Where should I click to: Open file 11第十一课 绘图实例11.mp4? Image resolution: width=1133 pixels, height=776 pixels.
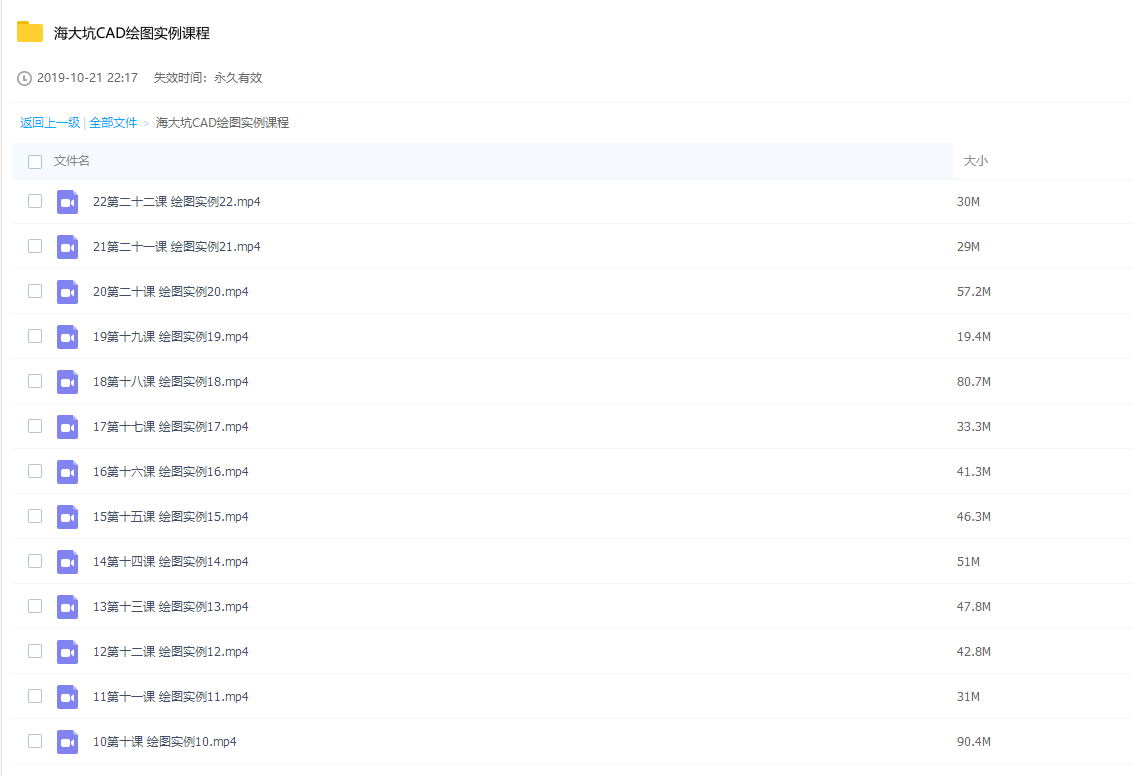tap(171, 697)
